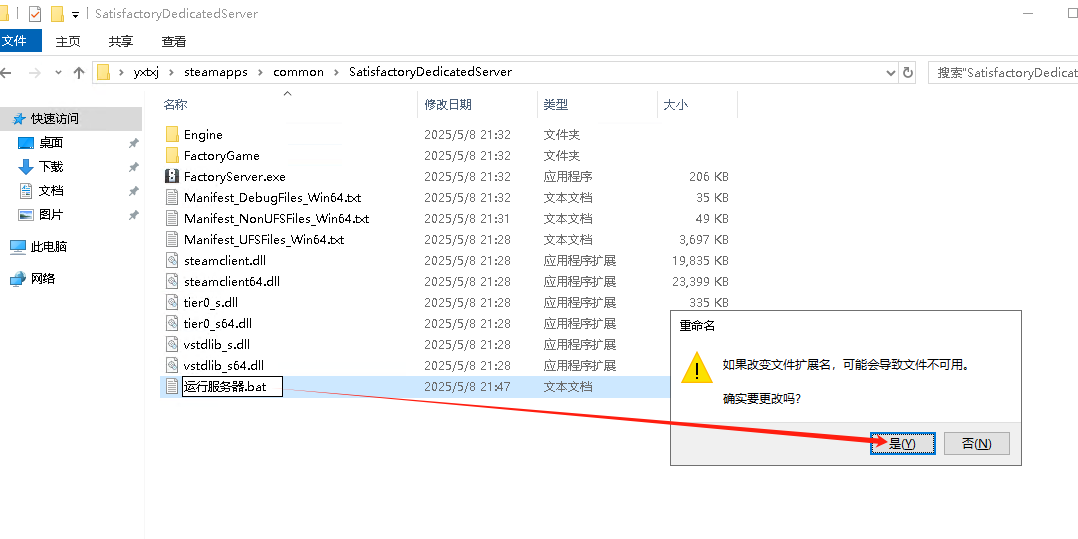Click the 3,697 KB size cell
The image size is (1078, 539).
tap(703, 240)
